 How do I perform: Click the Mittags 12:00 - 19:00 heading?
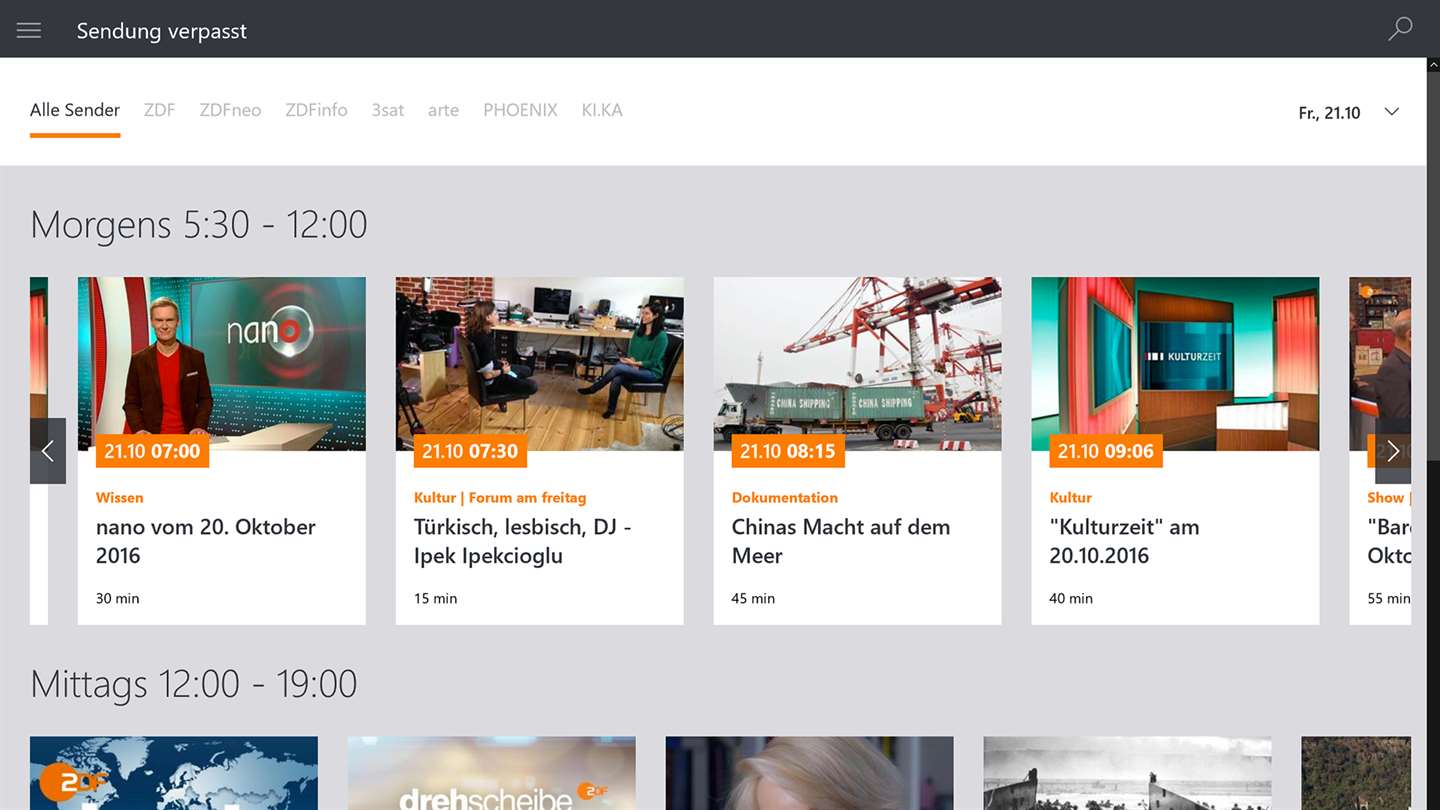(x=194, y=684)
